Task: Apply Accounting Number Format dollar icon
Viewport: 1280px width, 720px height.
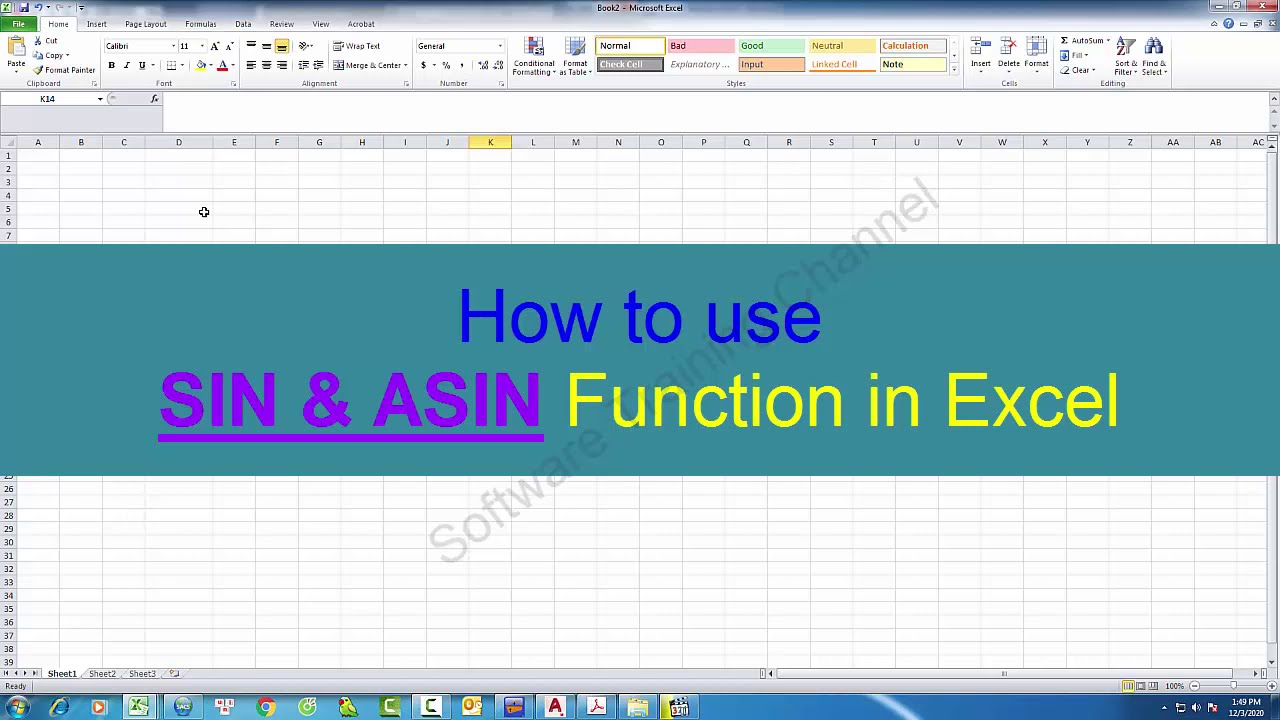Action: click(423, 65)
